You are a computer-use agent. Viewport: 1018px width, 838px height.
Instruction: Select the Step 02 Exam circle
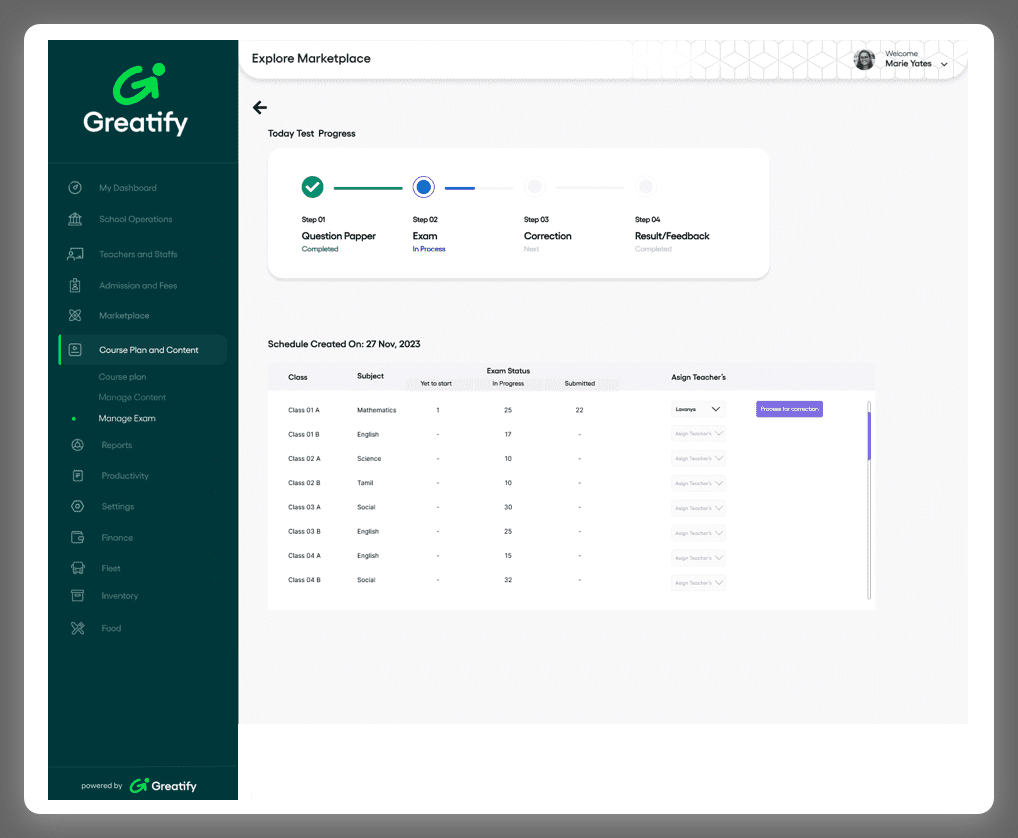424,187
